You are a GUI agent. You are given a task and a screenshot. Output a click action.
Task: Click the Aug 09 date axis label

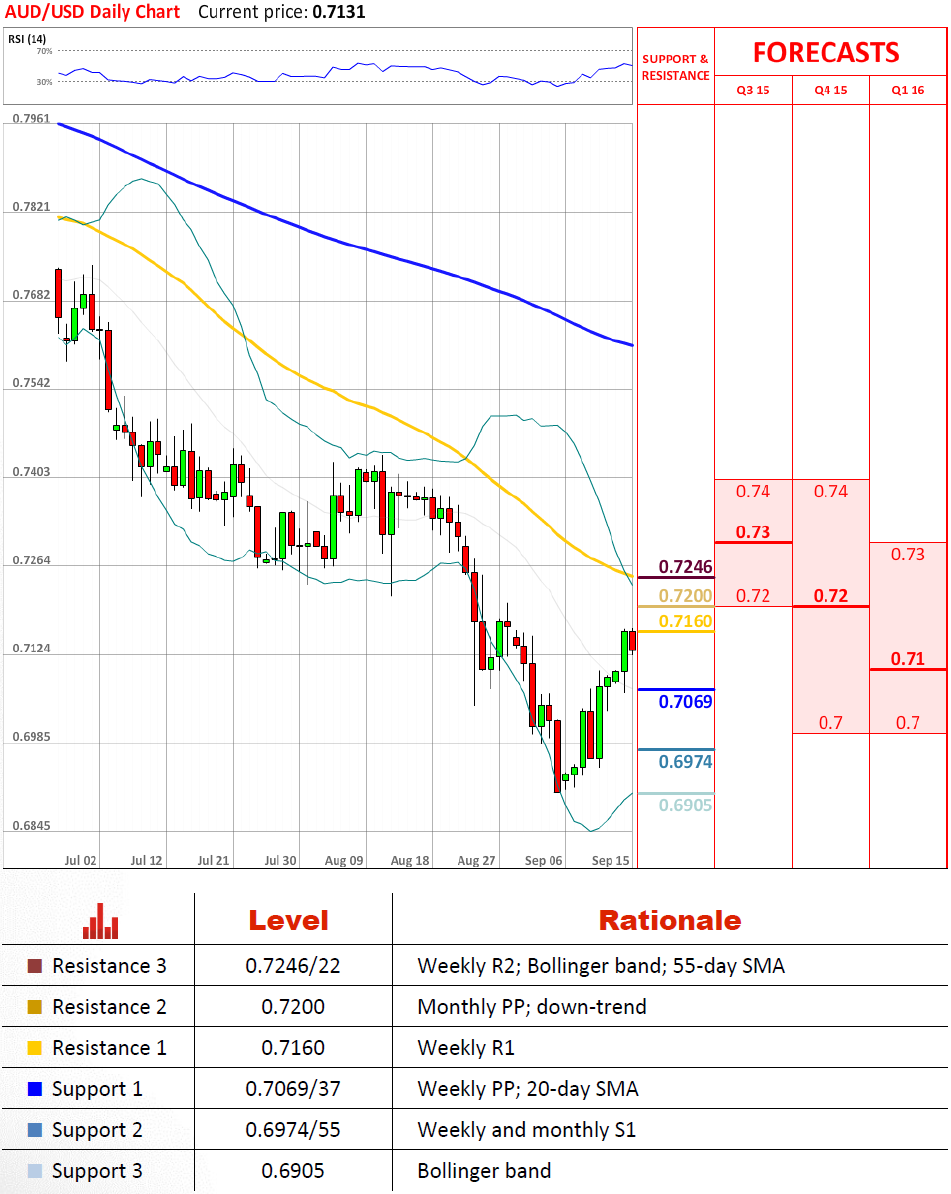point(344,860)
